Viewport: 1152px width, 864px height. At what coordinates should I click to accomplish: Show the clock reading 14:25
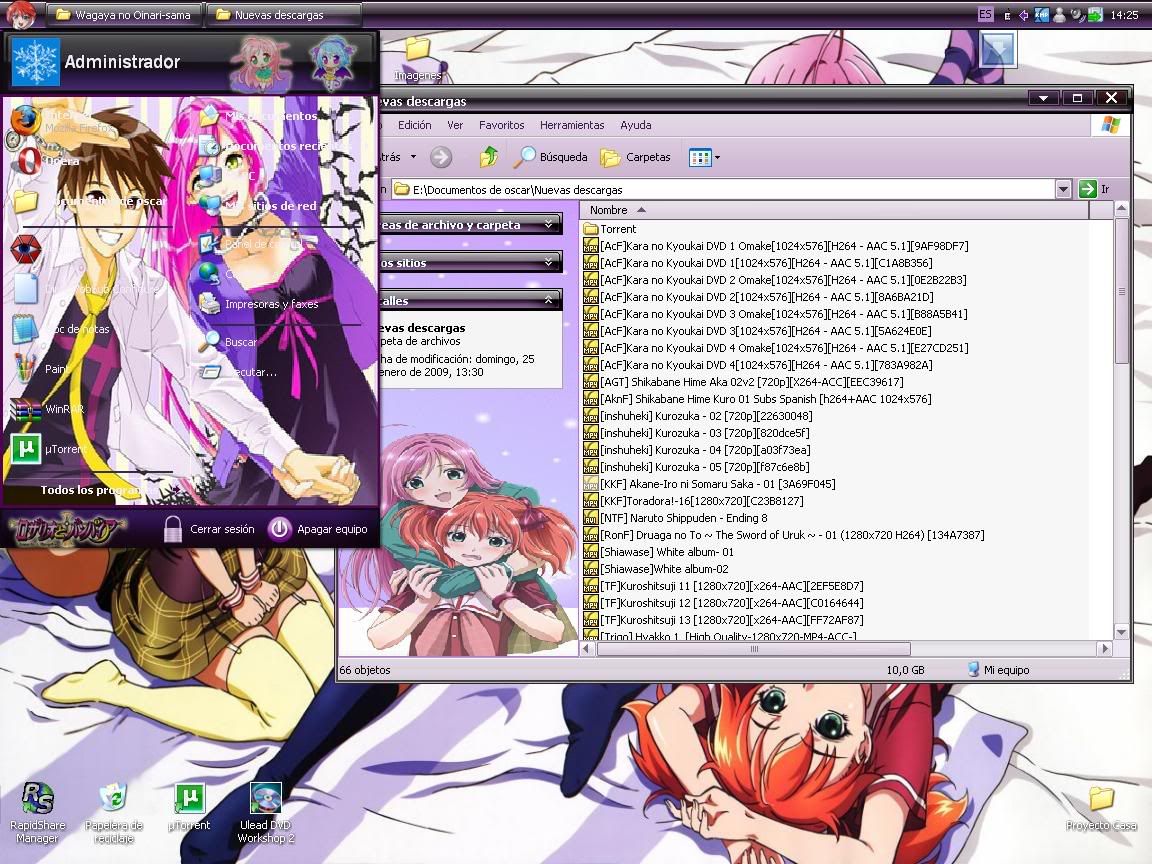pos(1124,15)
